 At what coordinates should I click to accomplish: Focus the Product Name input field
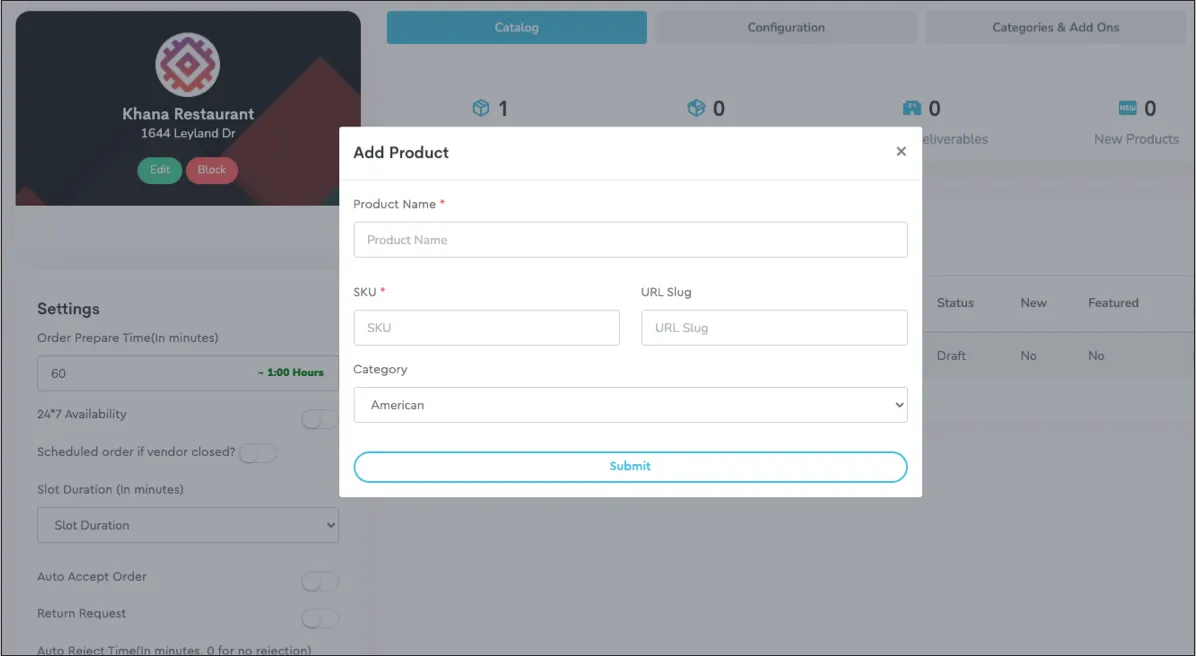coord(630,240)
